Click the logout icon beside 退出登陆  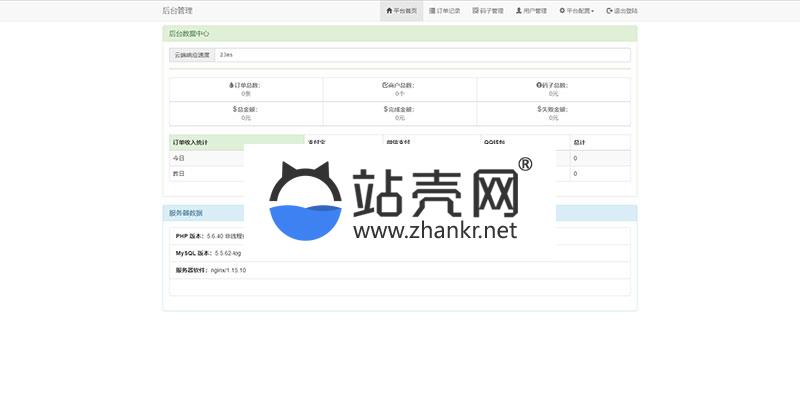[x=609, y=11]
